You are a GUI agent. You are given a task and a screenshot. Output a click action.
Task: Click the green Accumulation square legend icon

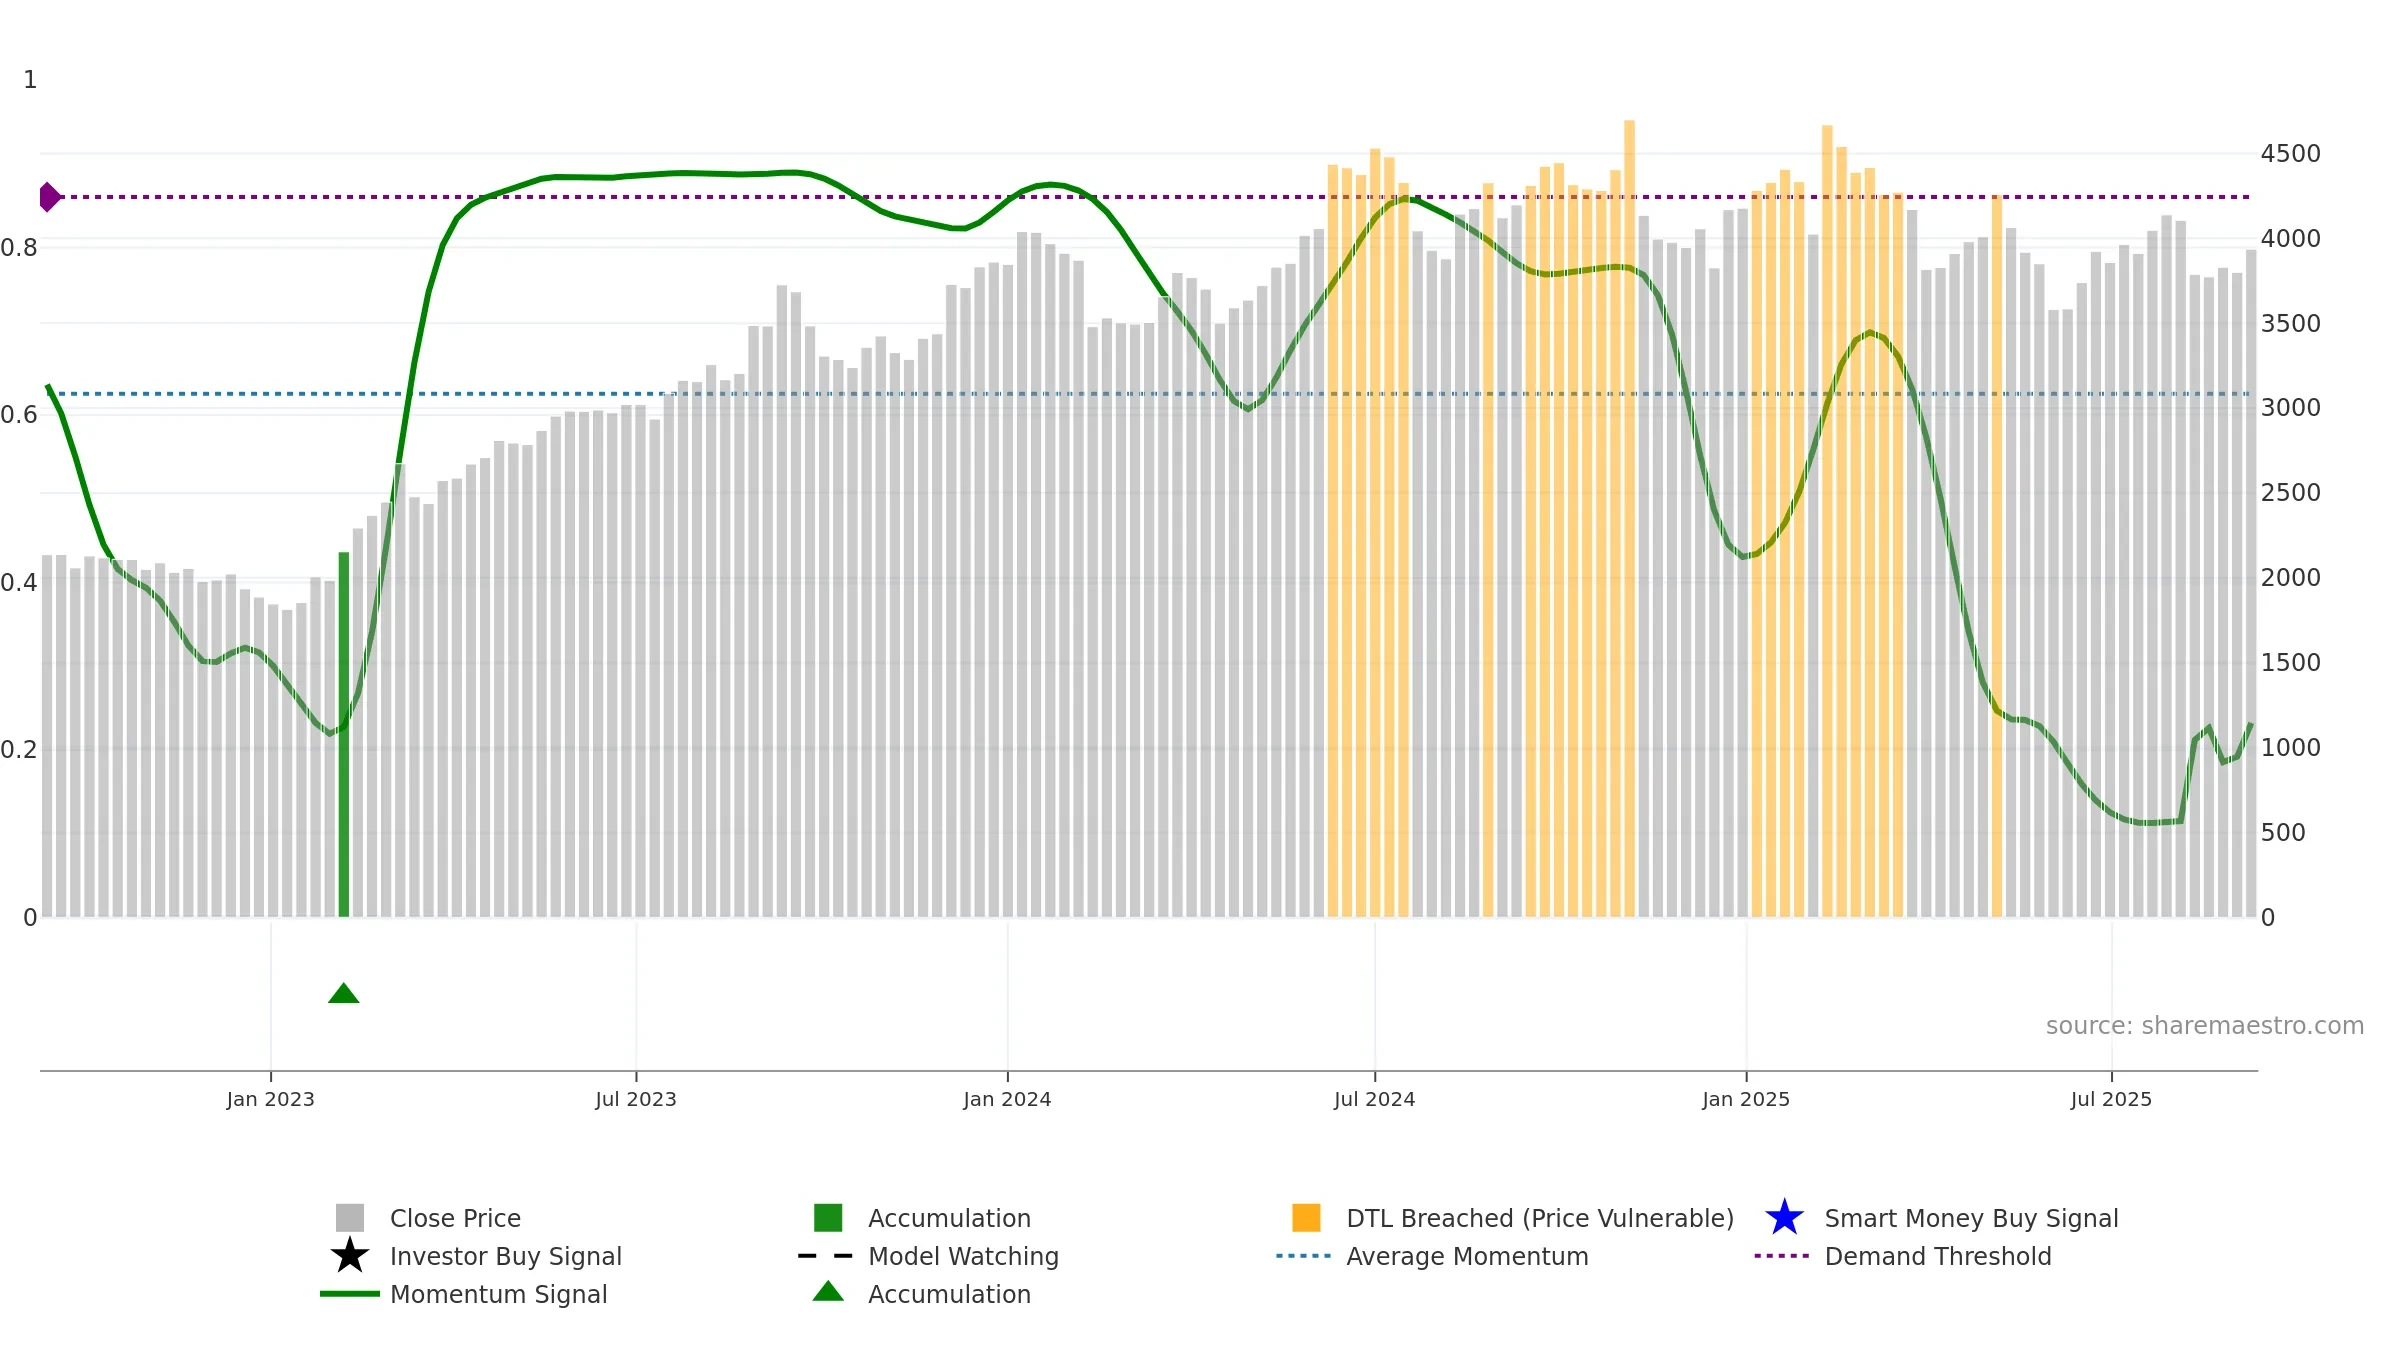pos(828,1218)
